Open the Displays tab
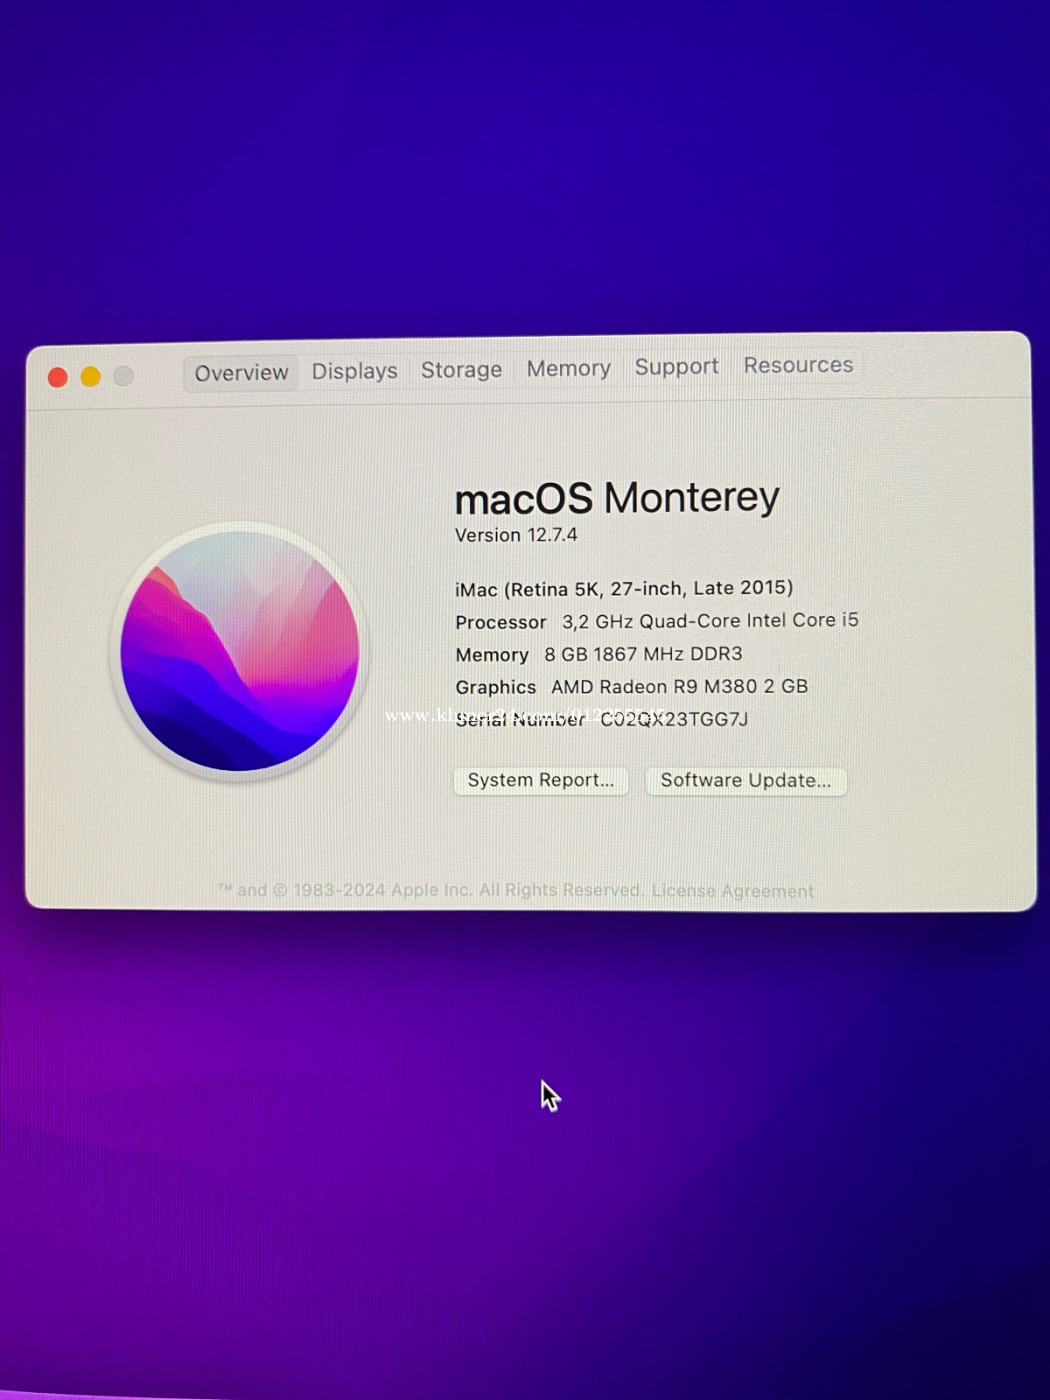 pyautogui.click(x=354, y=371)
